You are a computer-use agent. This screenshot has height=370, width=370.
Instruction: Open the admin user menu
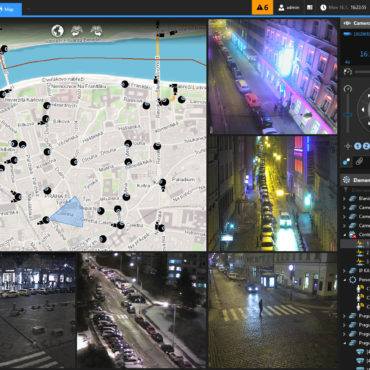click(x=289, y=7)
